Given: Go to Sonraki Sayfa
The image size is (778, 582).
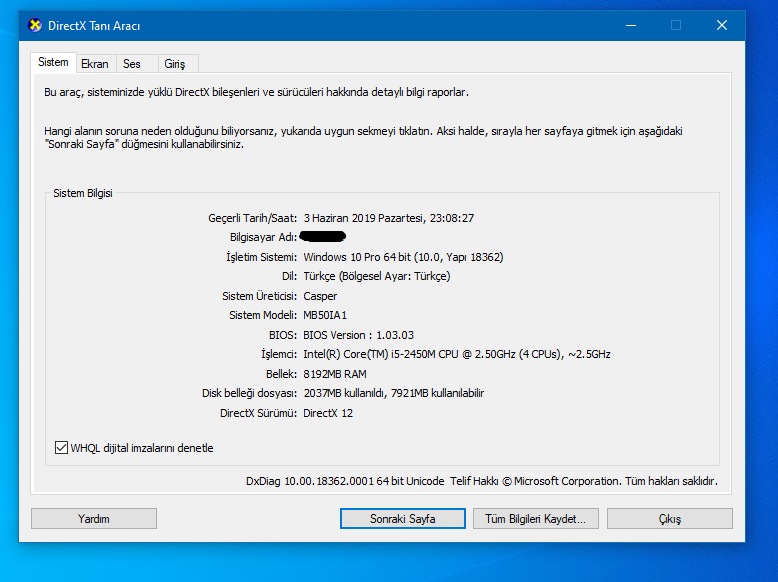Looking at the screenshot, I should 402,518.
